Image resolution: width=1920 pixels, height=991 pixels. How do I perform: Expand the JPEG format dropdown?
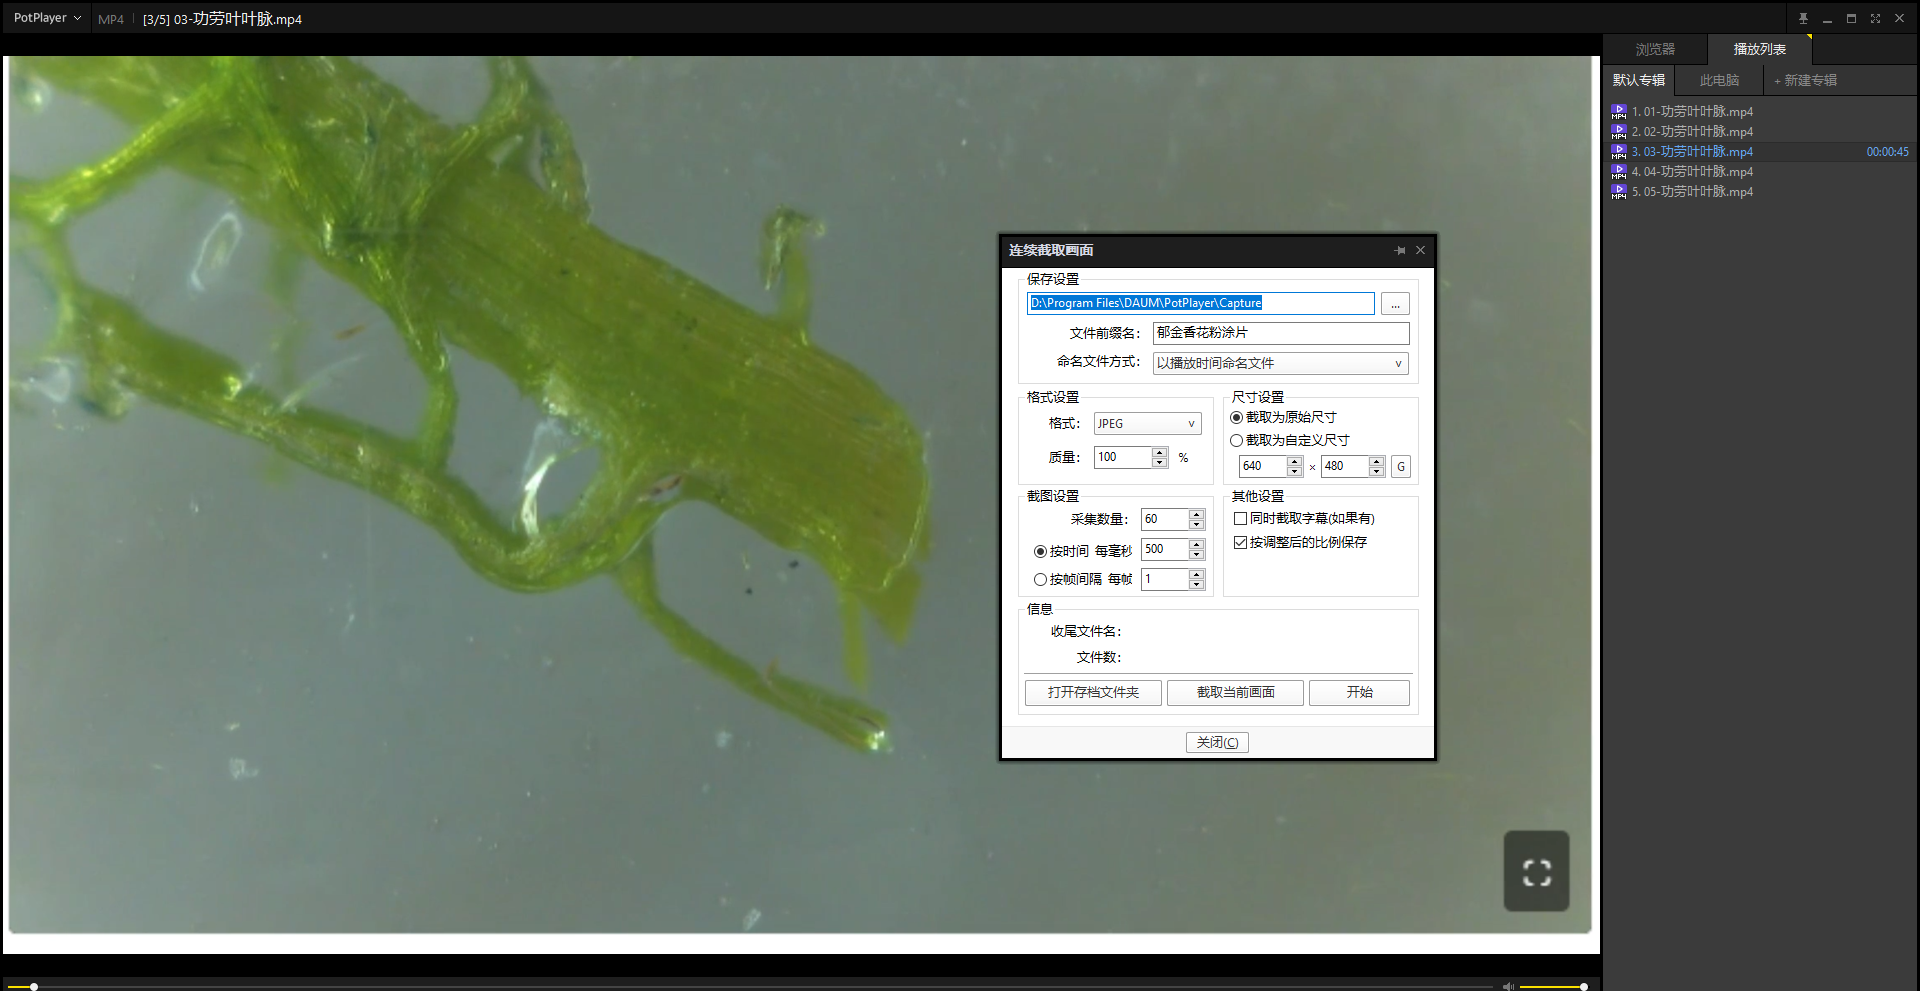point(1147,424)
